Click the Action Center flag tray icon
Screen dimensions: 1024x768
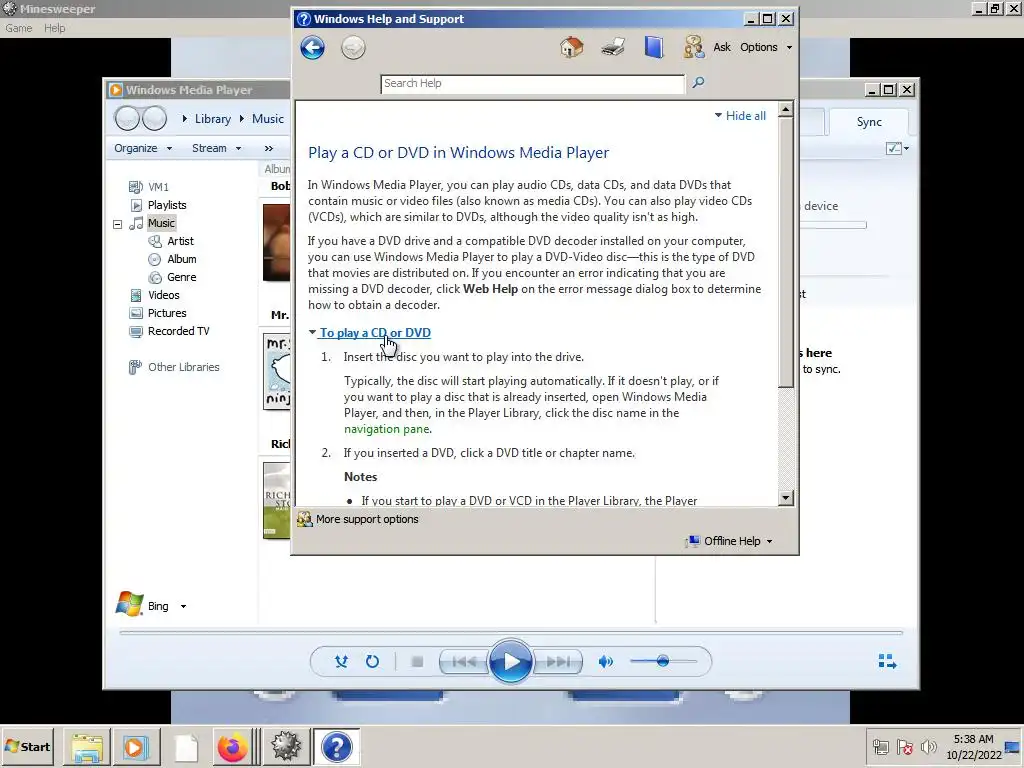click(x=904, y=746)
